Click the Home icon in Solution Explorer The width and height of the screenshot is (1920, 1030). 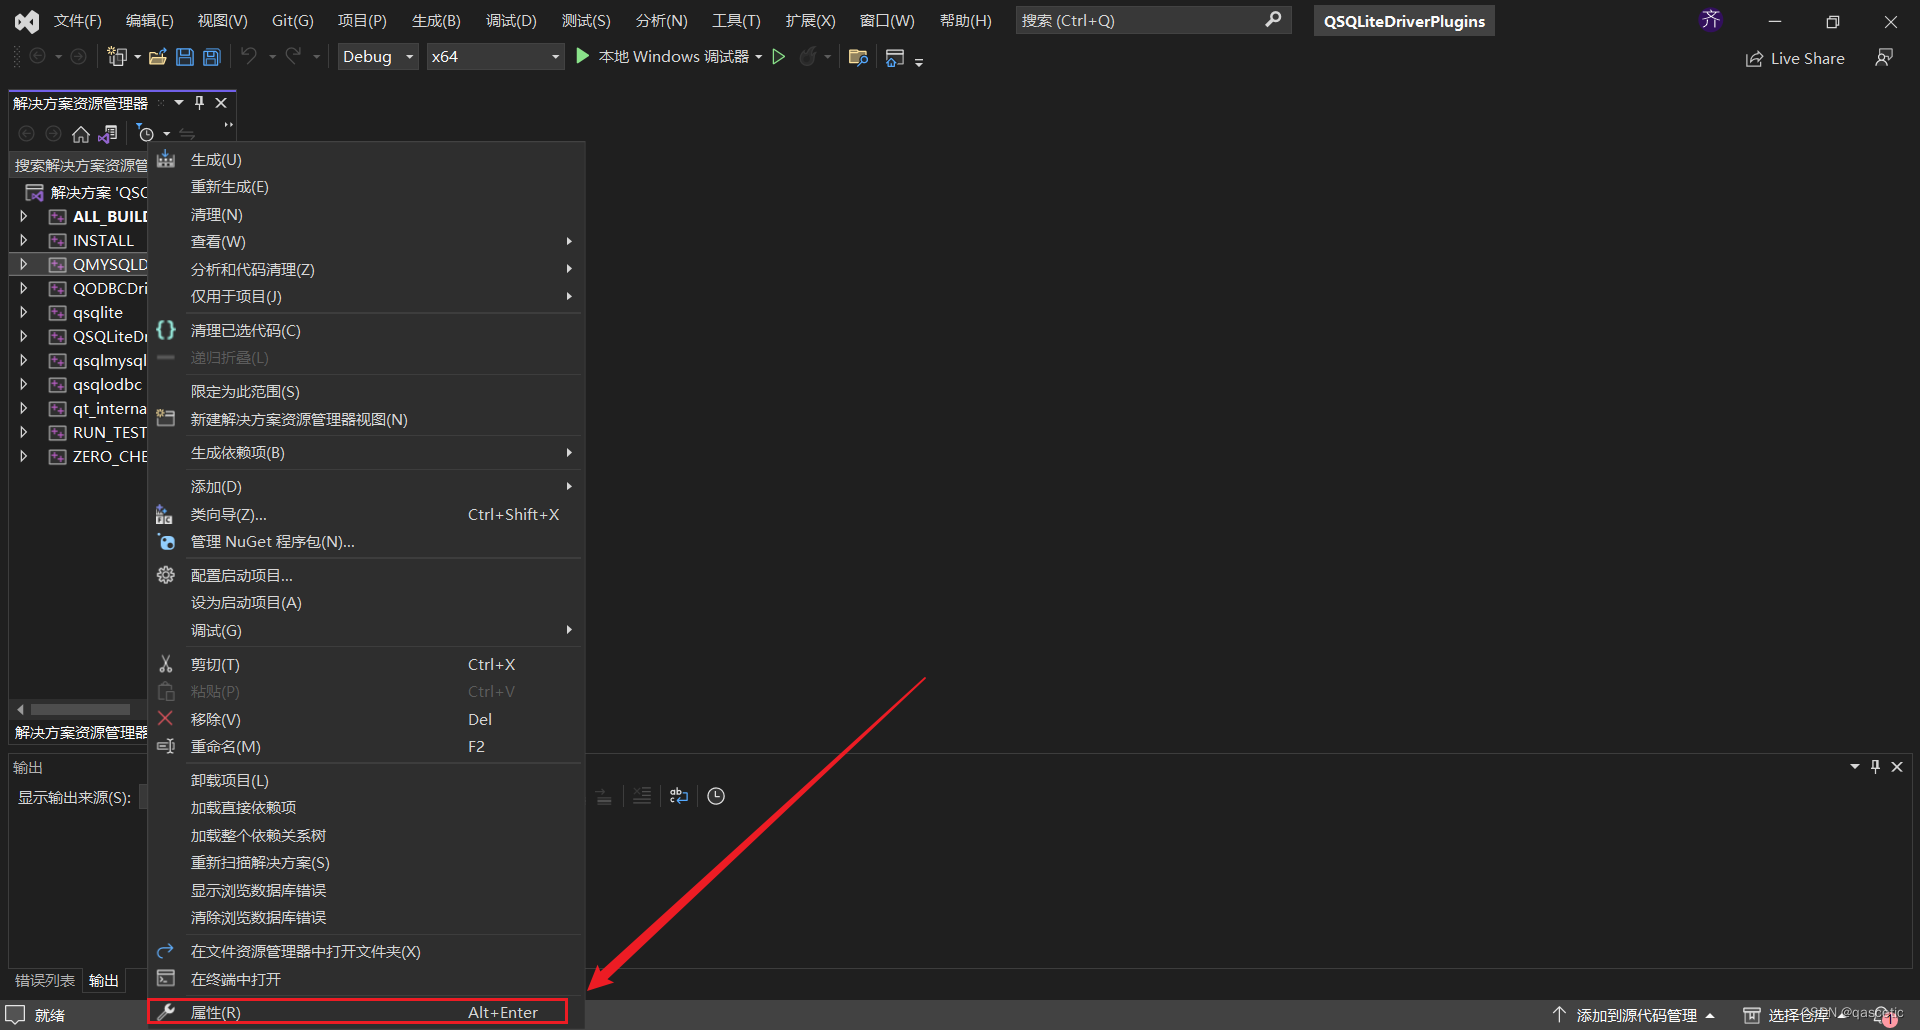click(81, 133)
